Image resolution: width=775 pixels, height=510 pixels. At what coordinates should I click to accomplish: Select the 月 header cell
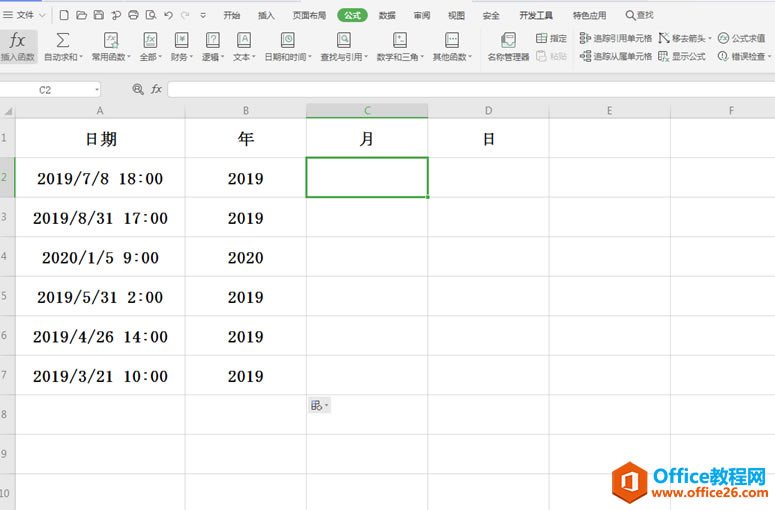click(367, 138)
